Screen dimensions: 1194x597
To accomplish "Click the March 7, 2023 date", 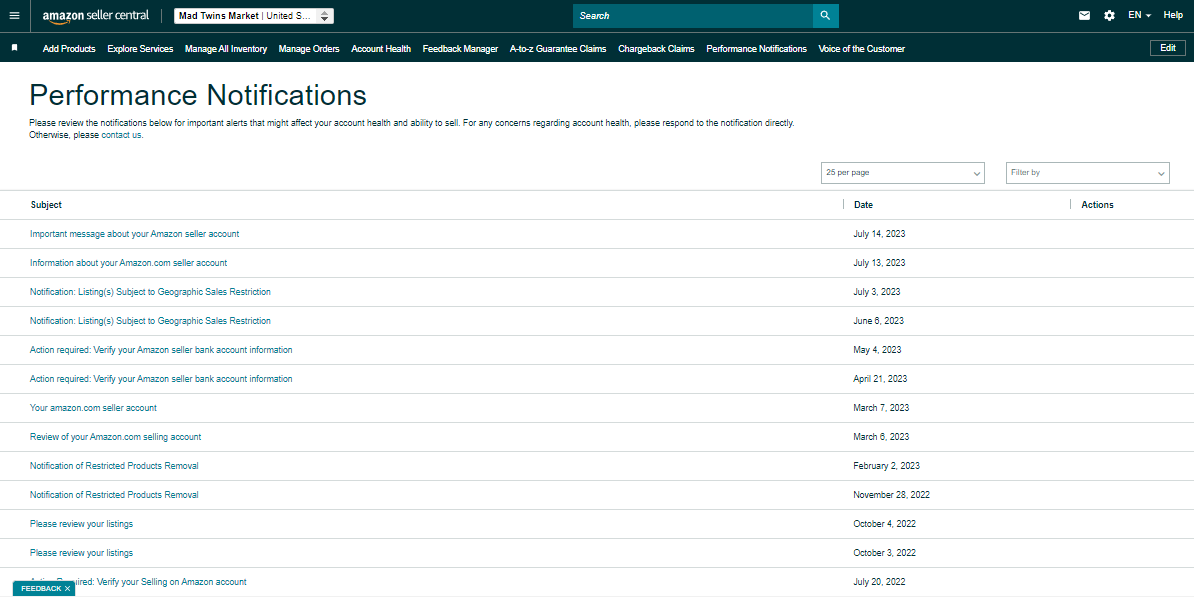I will 881,407.
